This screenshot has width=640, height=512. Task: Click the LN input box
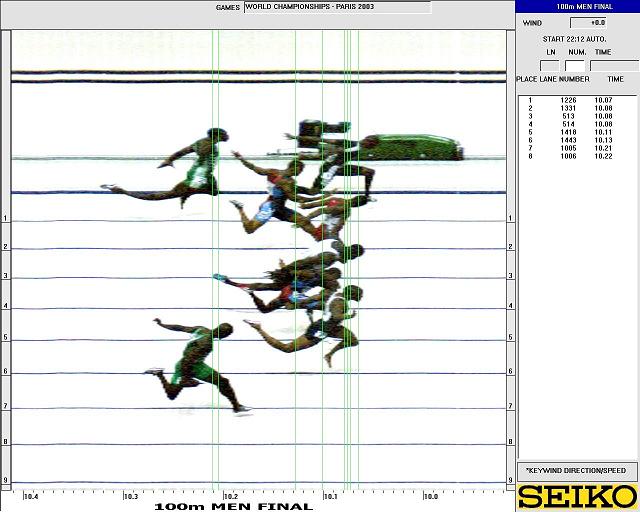tap(549, 66)
